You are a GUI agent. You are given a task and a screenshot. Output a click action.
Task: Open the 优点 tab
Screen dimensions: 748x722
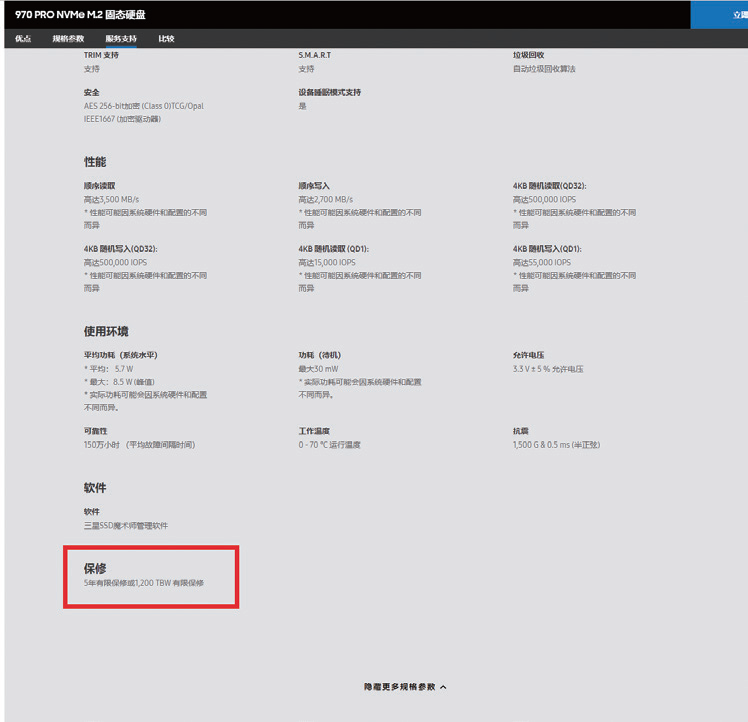tap(23, 39)
